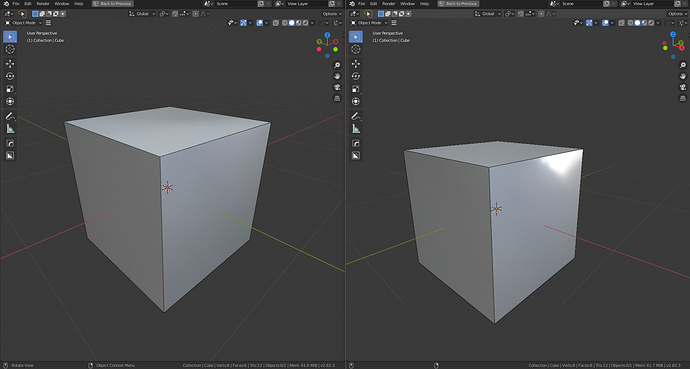Click Back to Previous in right window
Image resolution: width=690 pixels, height=369 pixels.
tap(458, 4)
